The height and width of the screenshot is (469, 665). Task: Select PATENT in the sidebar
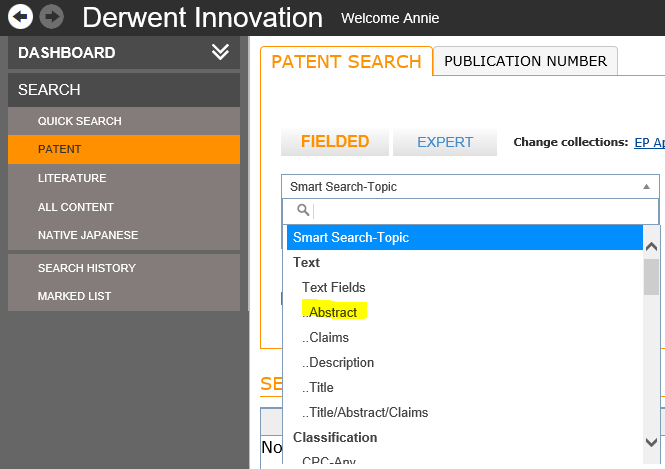click(x=124, y=149)
